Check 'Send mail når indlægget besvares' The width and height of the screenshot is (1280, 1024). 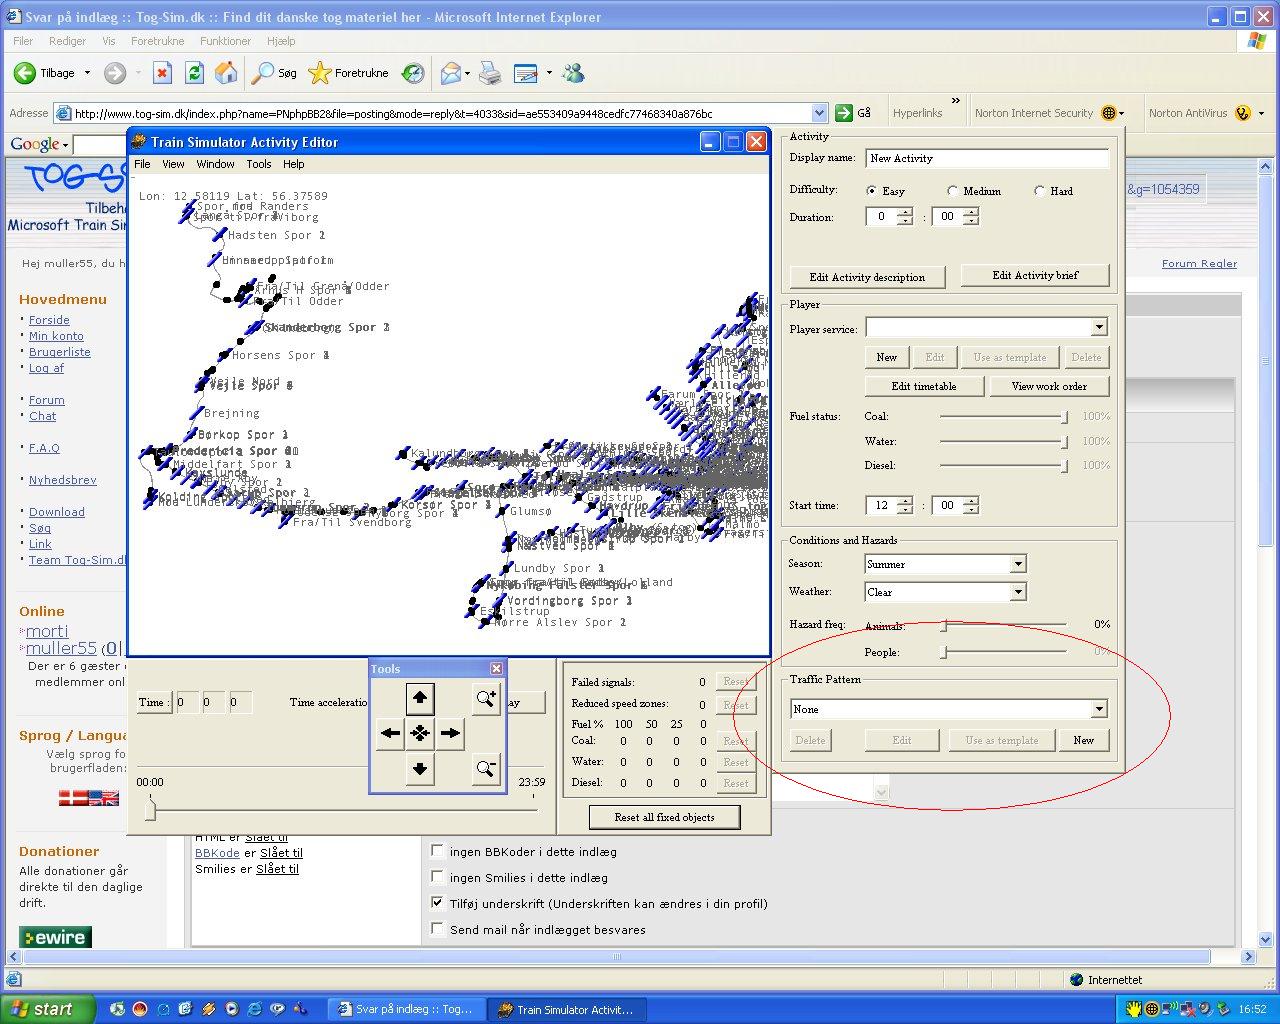pyautogui.click(x=437, y=929)
